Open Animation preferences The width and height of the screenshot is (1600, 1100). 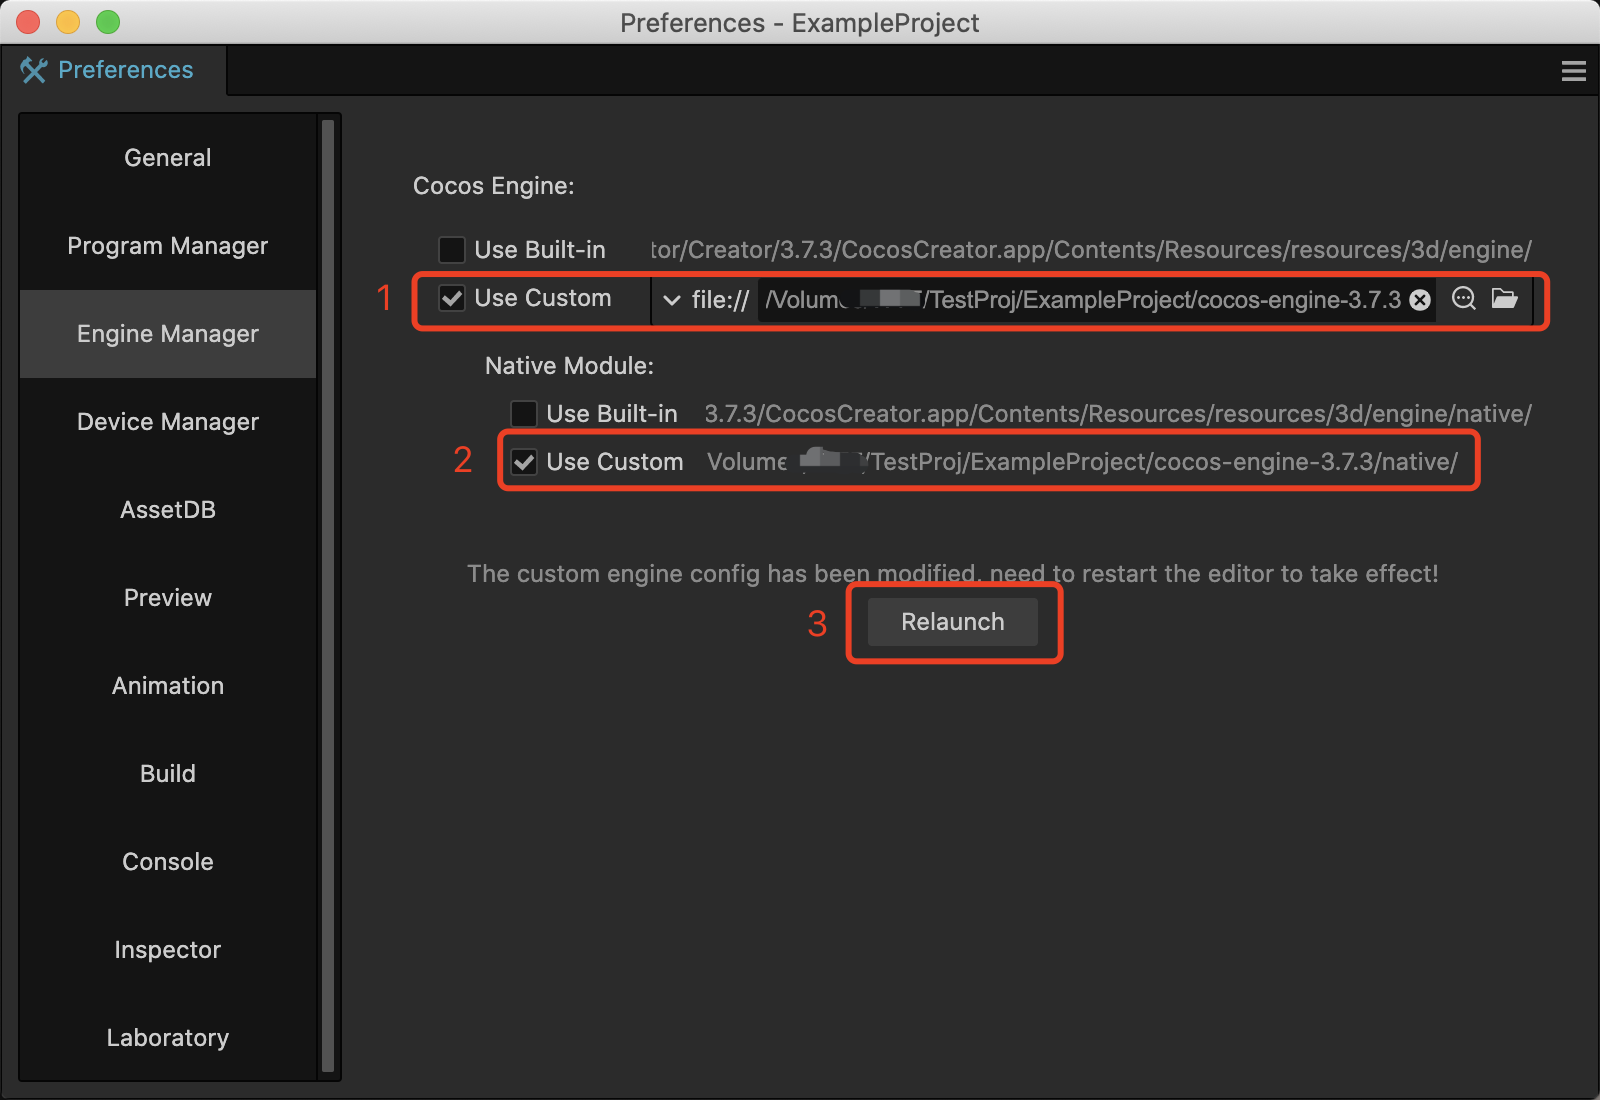click(168, 686)
